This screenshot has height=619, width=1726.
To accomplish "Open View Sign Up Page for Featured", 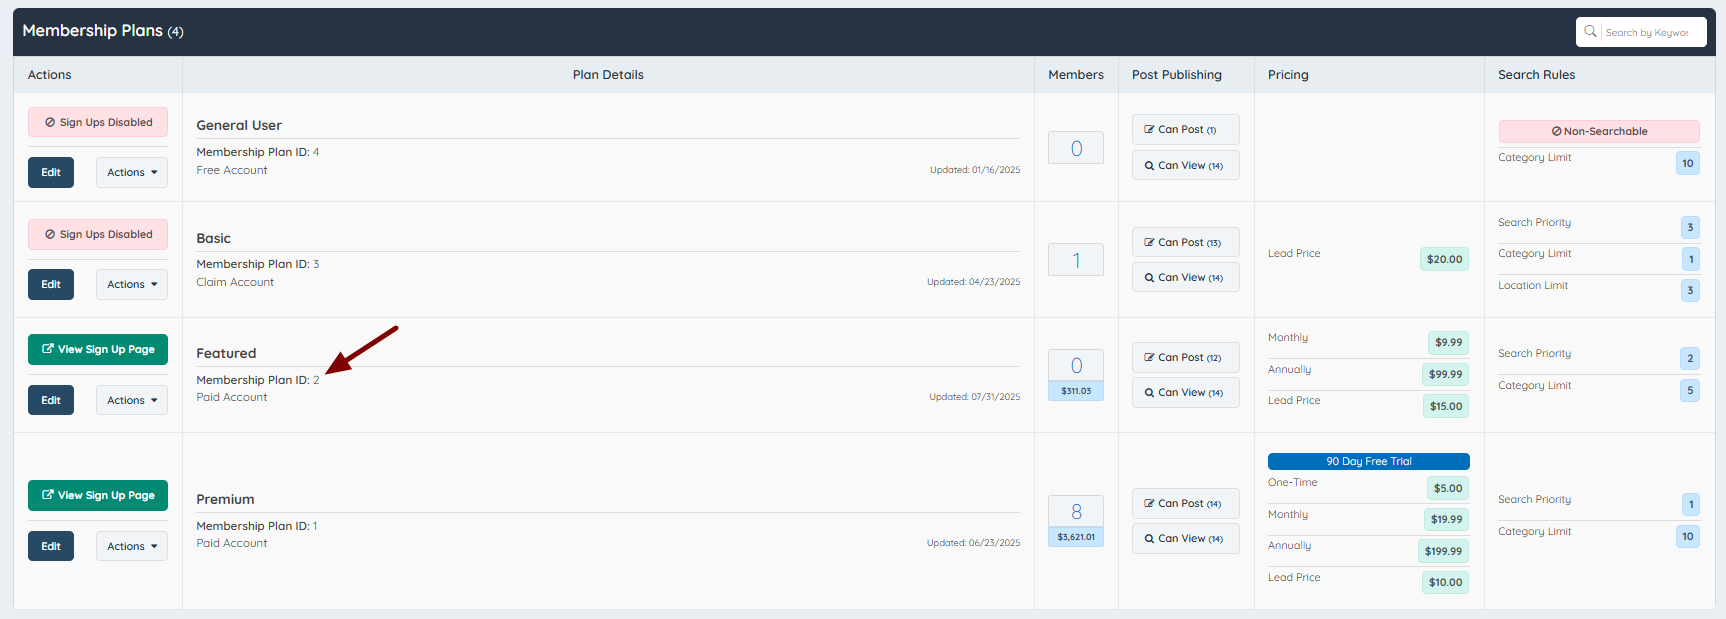I will pyautogui.click(x=98, y=349).
